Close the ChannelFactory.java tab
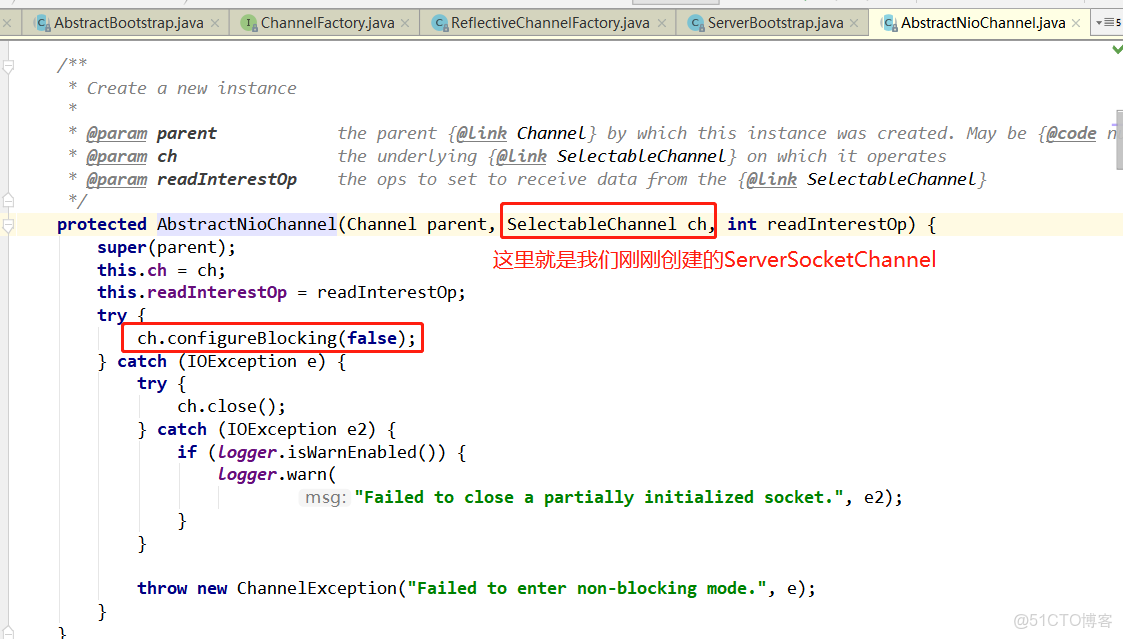Image resolution: width=1123 pixels, height=639 pixels. pyautogui.click(x=405, y=24)
